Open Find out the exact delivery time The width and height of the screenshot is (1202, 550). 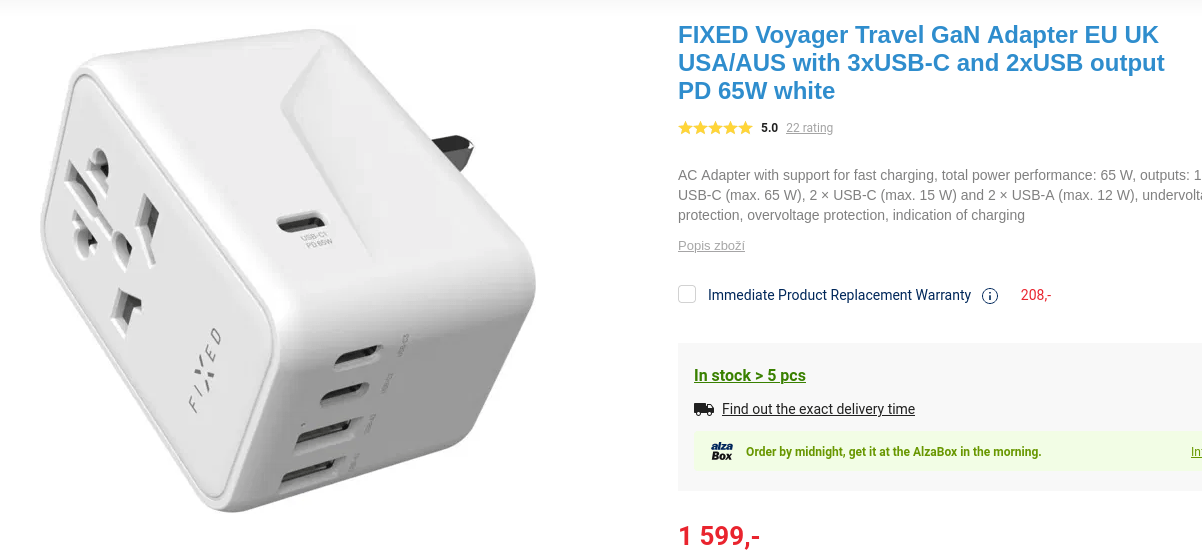pyautogui.click(x=818, y=409)
